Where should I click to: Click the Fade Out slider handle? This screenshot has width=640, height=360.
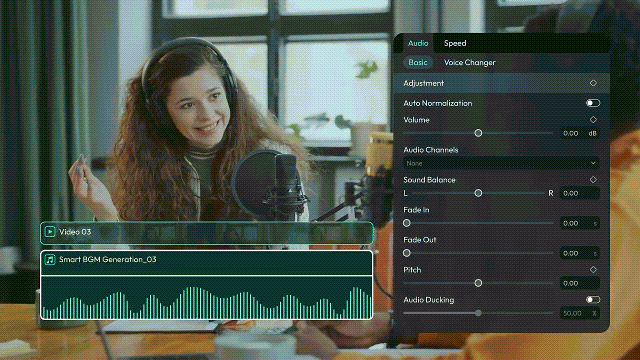click(x=407, y=253)
